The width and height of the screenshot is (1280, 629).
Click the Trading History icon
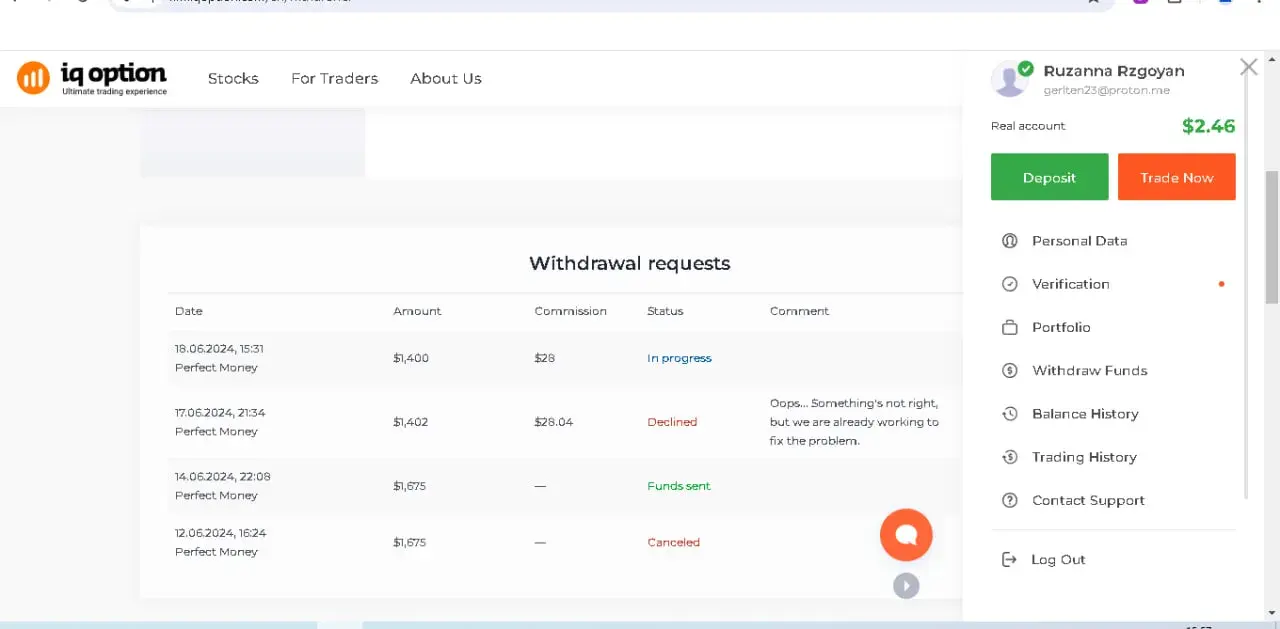pyautogui.click(x=1010, y=457)
